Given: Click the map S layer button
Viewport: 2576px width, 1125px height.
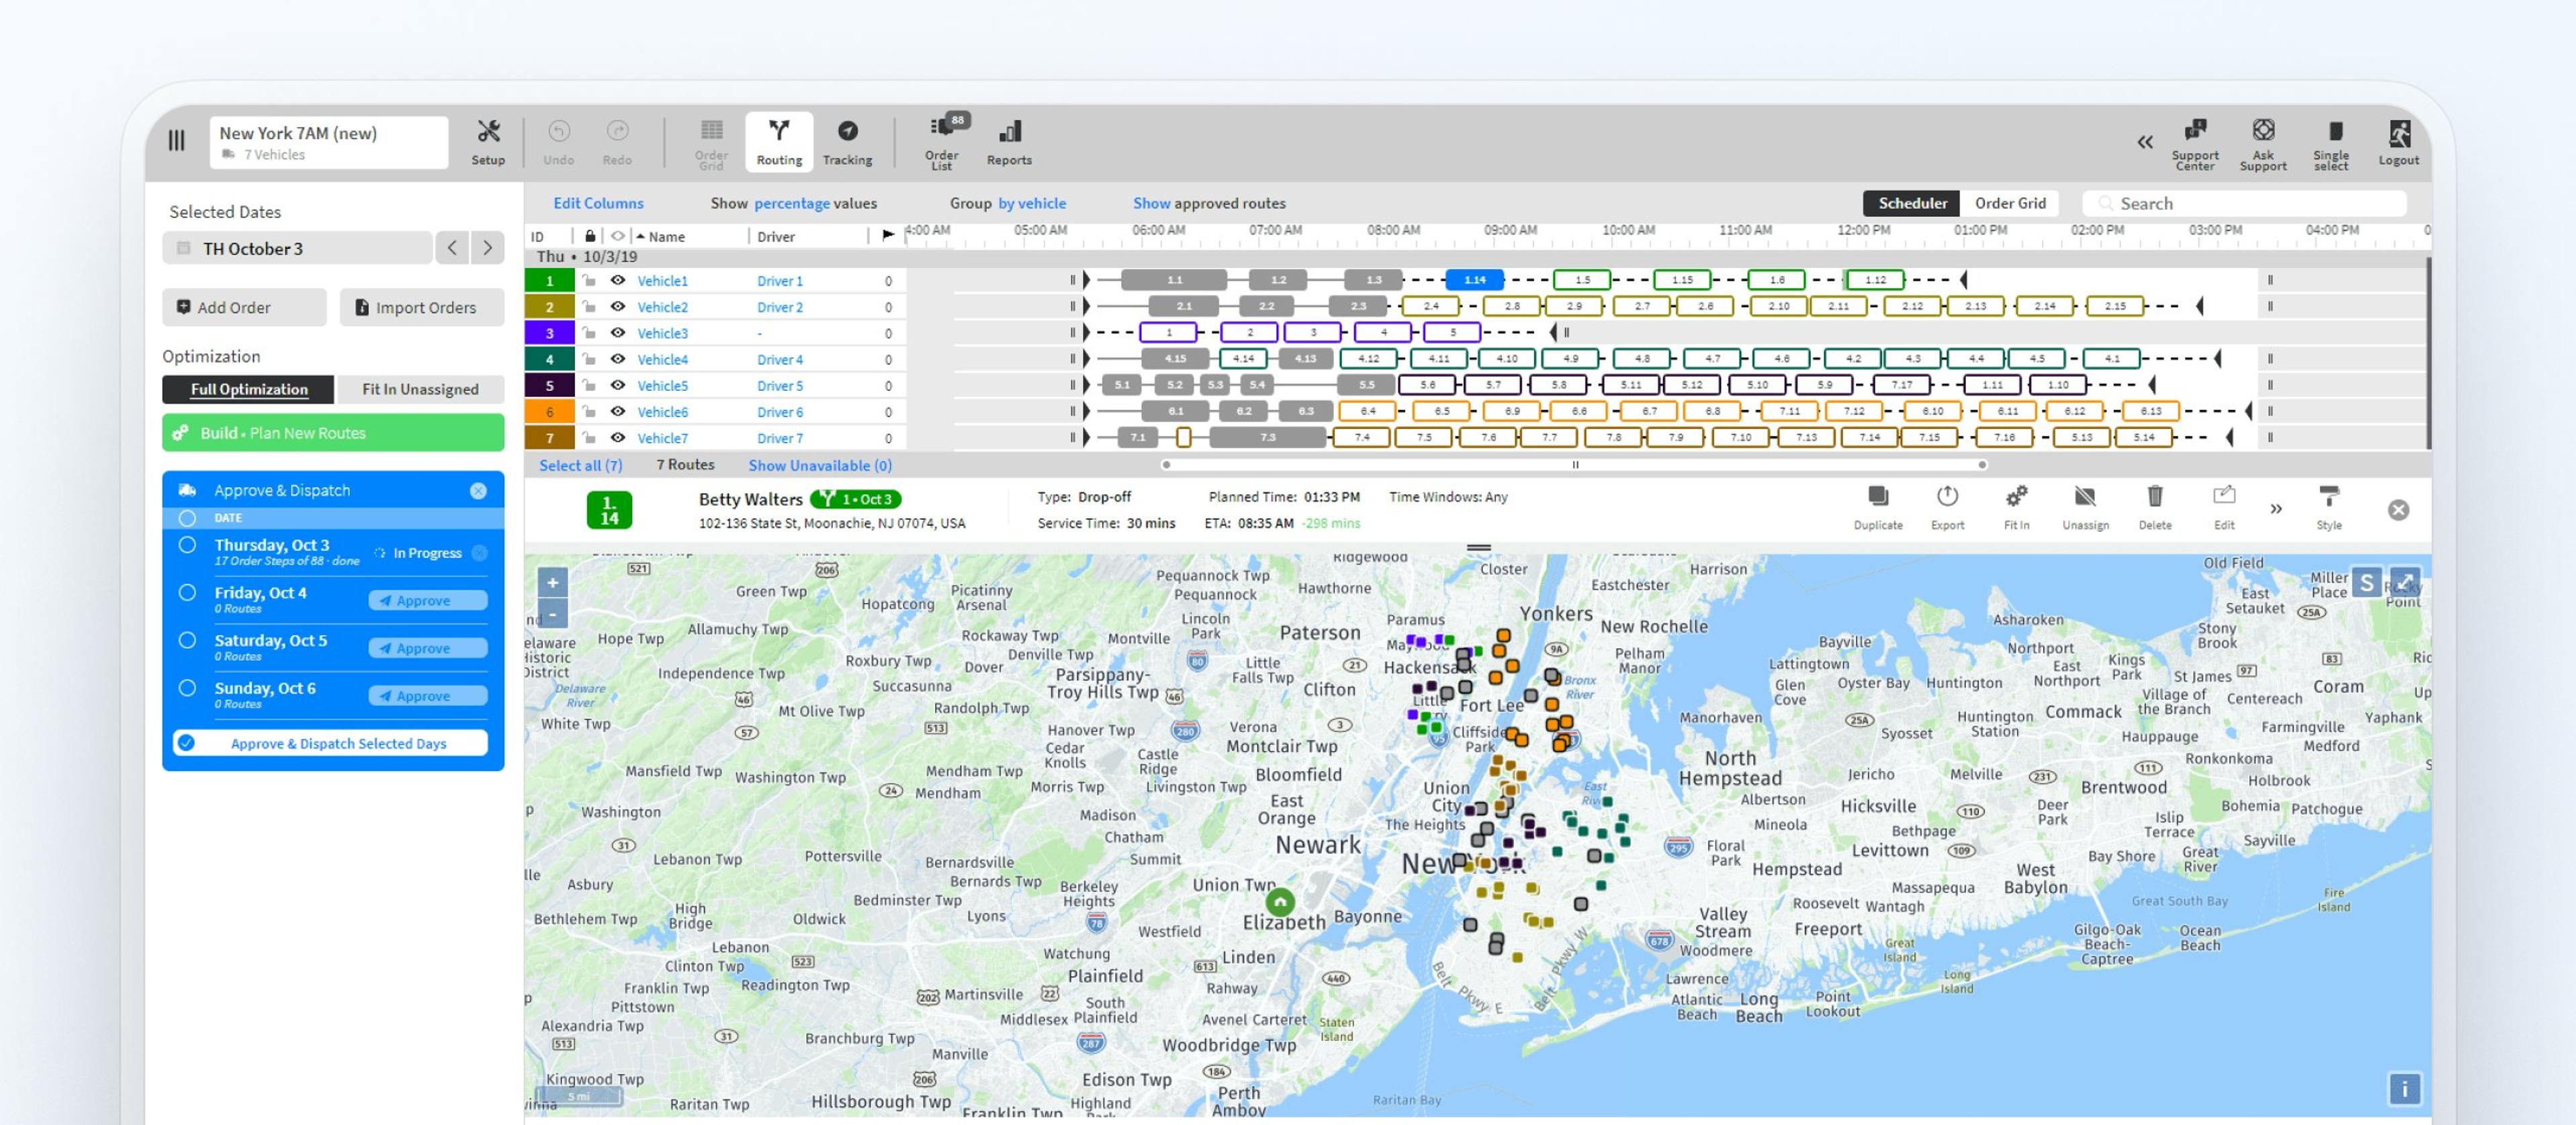Looking at the screenshot, I should (2366, 582).
